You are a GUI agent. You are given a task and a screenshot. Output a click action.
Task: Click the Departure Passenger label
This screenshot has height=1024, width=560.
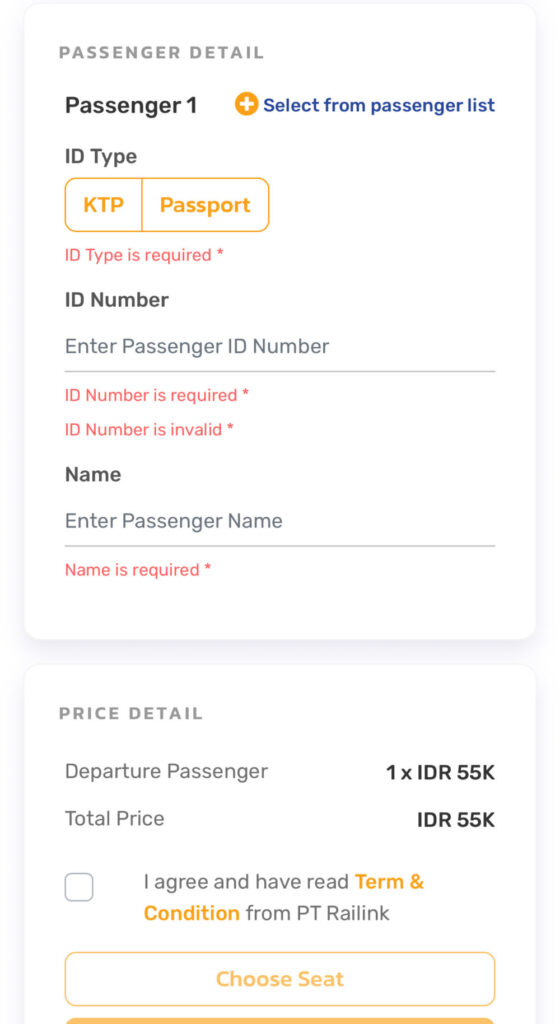pyautogui.click(x=166, y=771)
